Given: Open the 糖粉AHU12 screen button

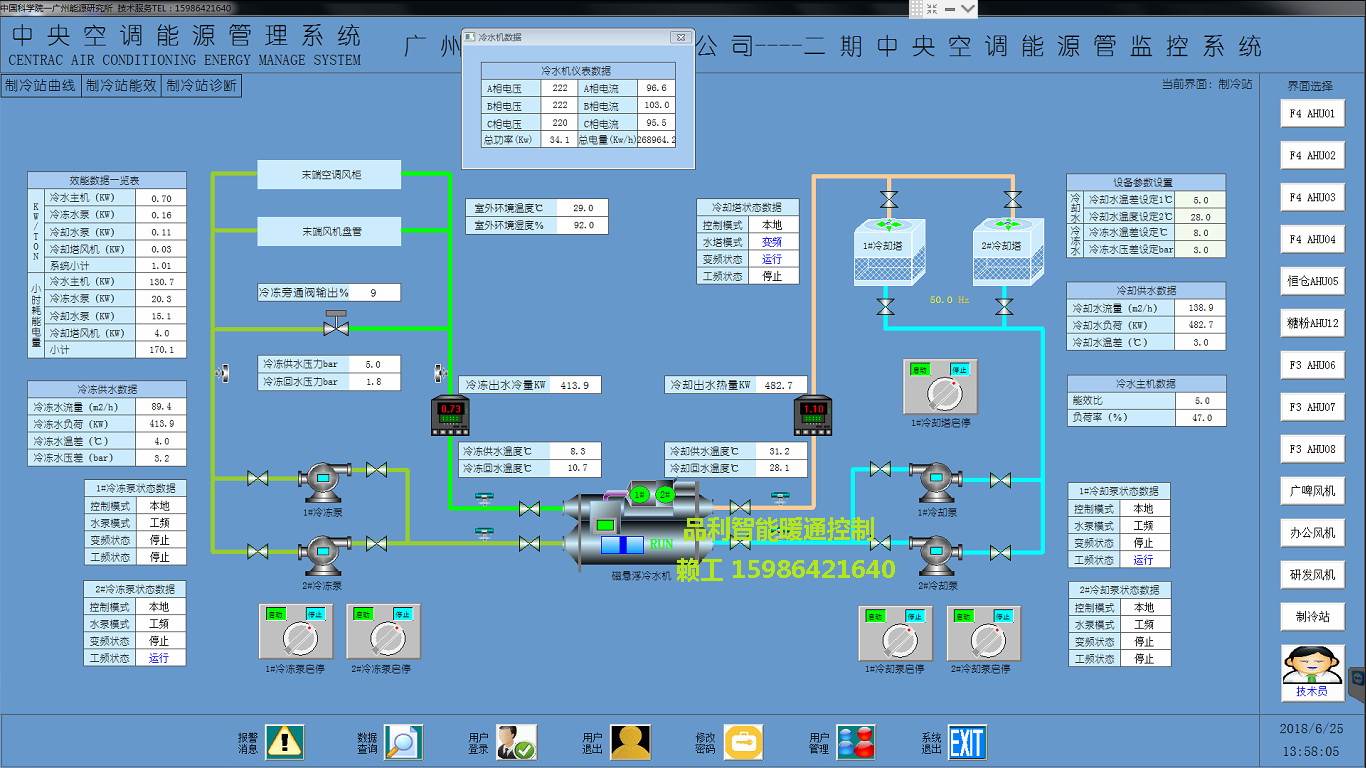Looking at the screenshot, I should (1312, 323).
